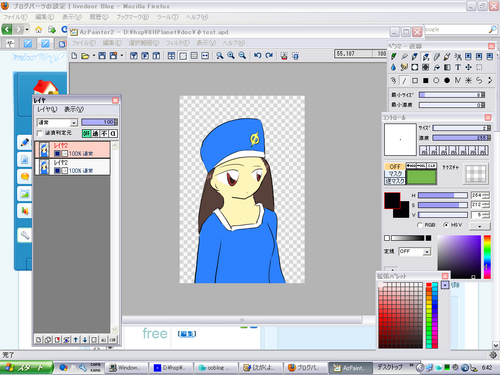Click the blue 編集 link on blog page
Screen dimensions: 500x375
[x=187, y=334]
